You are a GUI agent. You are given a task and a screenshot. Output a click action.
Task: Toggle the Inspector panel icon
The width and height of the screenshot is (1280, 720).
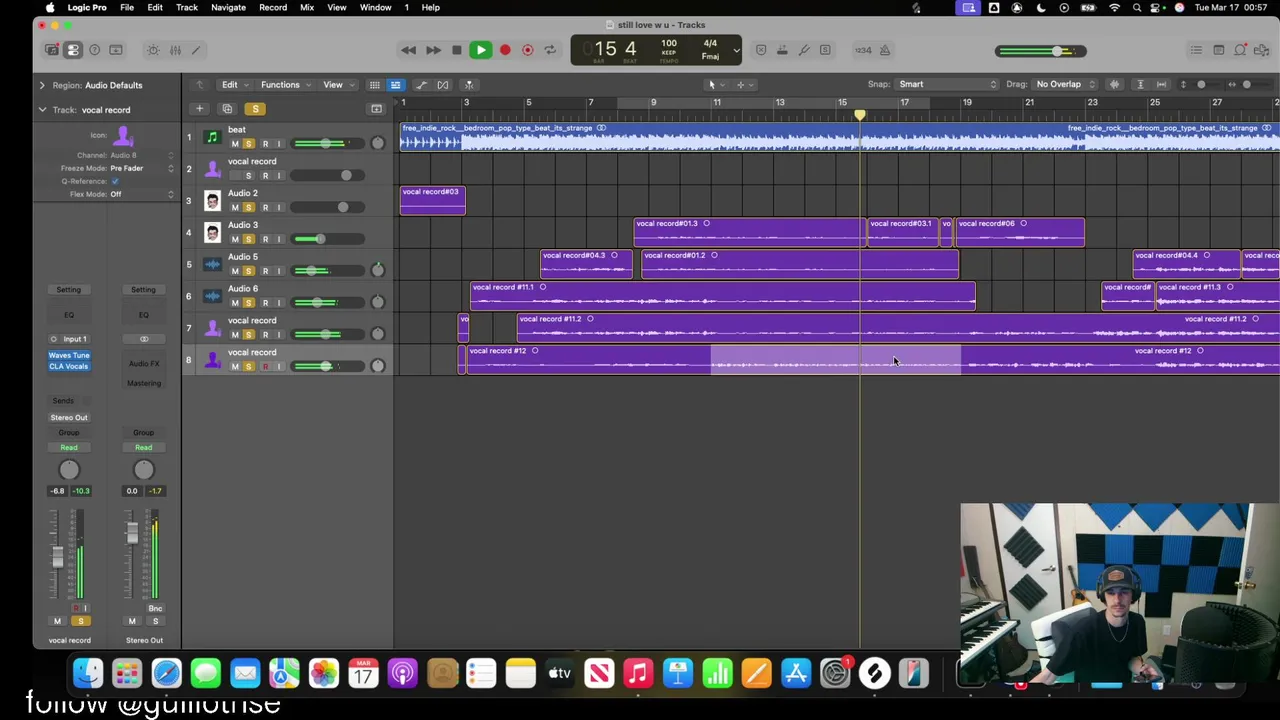pyautogui.click(x=73, y=50)
